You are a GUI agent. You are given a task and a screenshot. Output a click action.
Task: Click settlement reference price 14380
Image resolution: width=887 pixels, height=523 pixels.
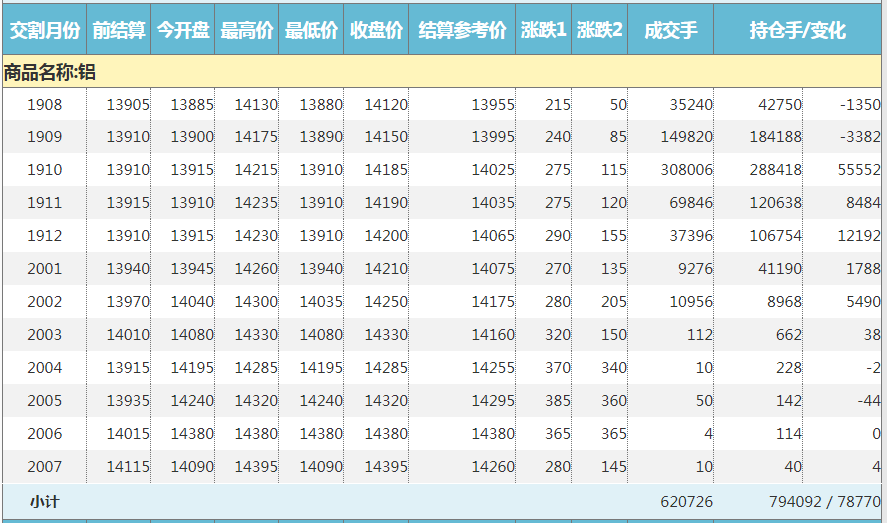coord(492,434)
